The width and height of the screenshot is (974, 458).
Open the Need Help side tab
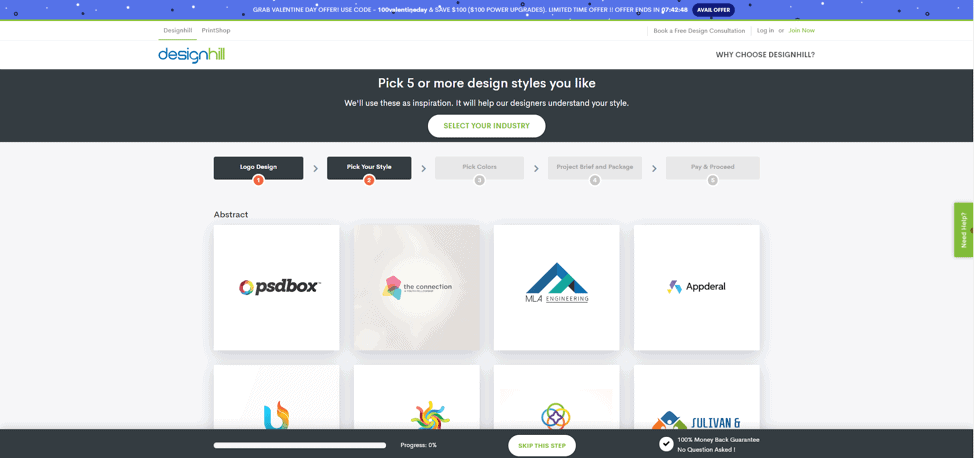point(963,229)
